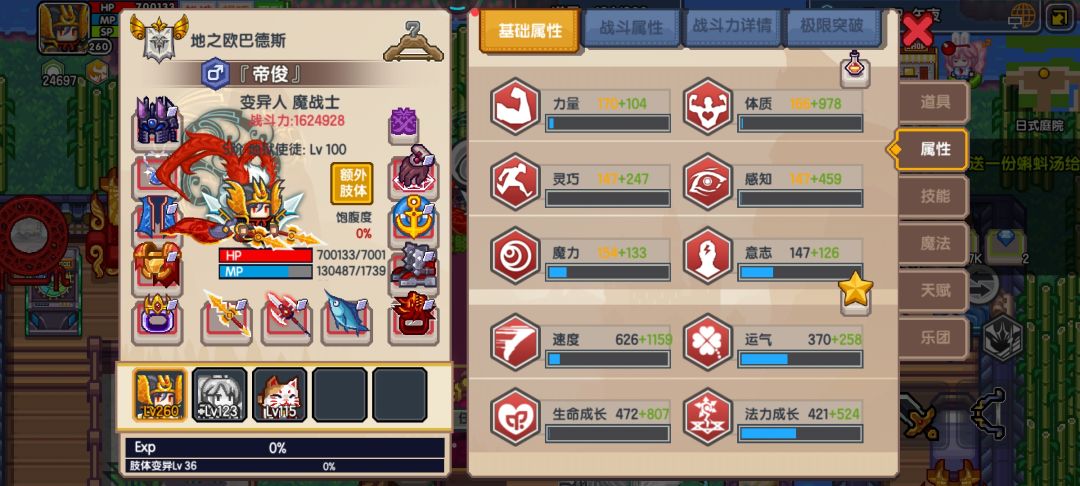
Task: Select the 感知 eye attribute icon
Action: [x=707, y=182]
